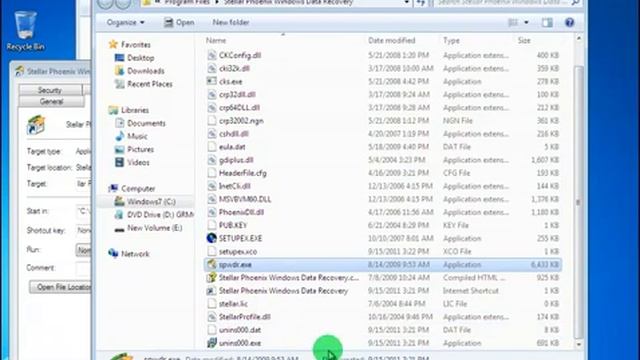The image size is (640, 360).
Task: Sort by Date modified column header
Action: 391,40
